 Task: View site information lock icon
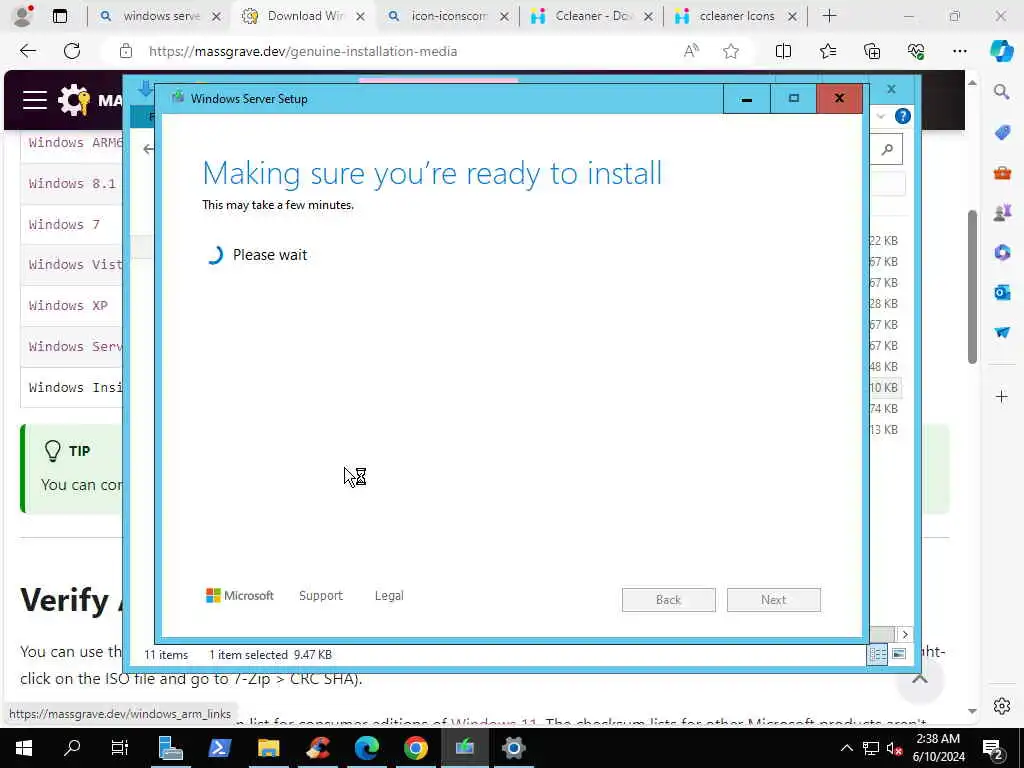[x=126, y=51]
